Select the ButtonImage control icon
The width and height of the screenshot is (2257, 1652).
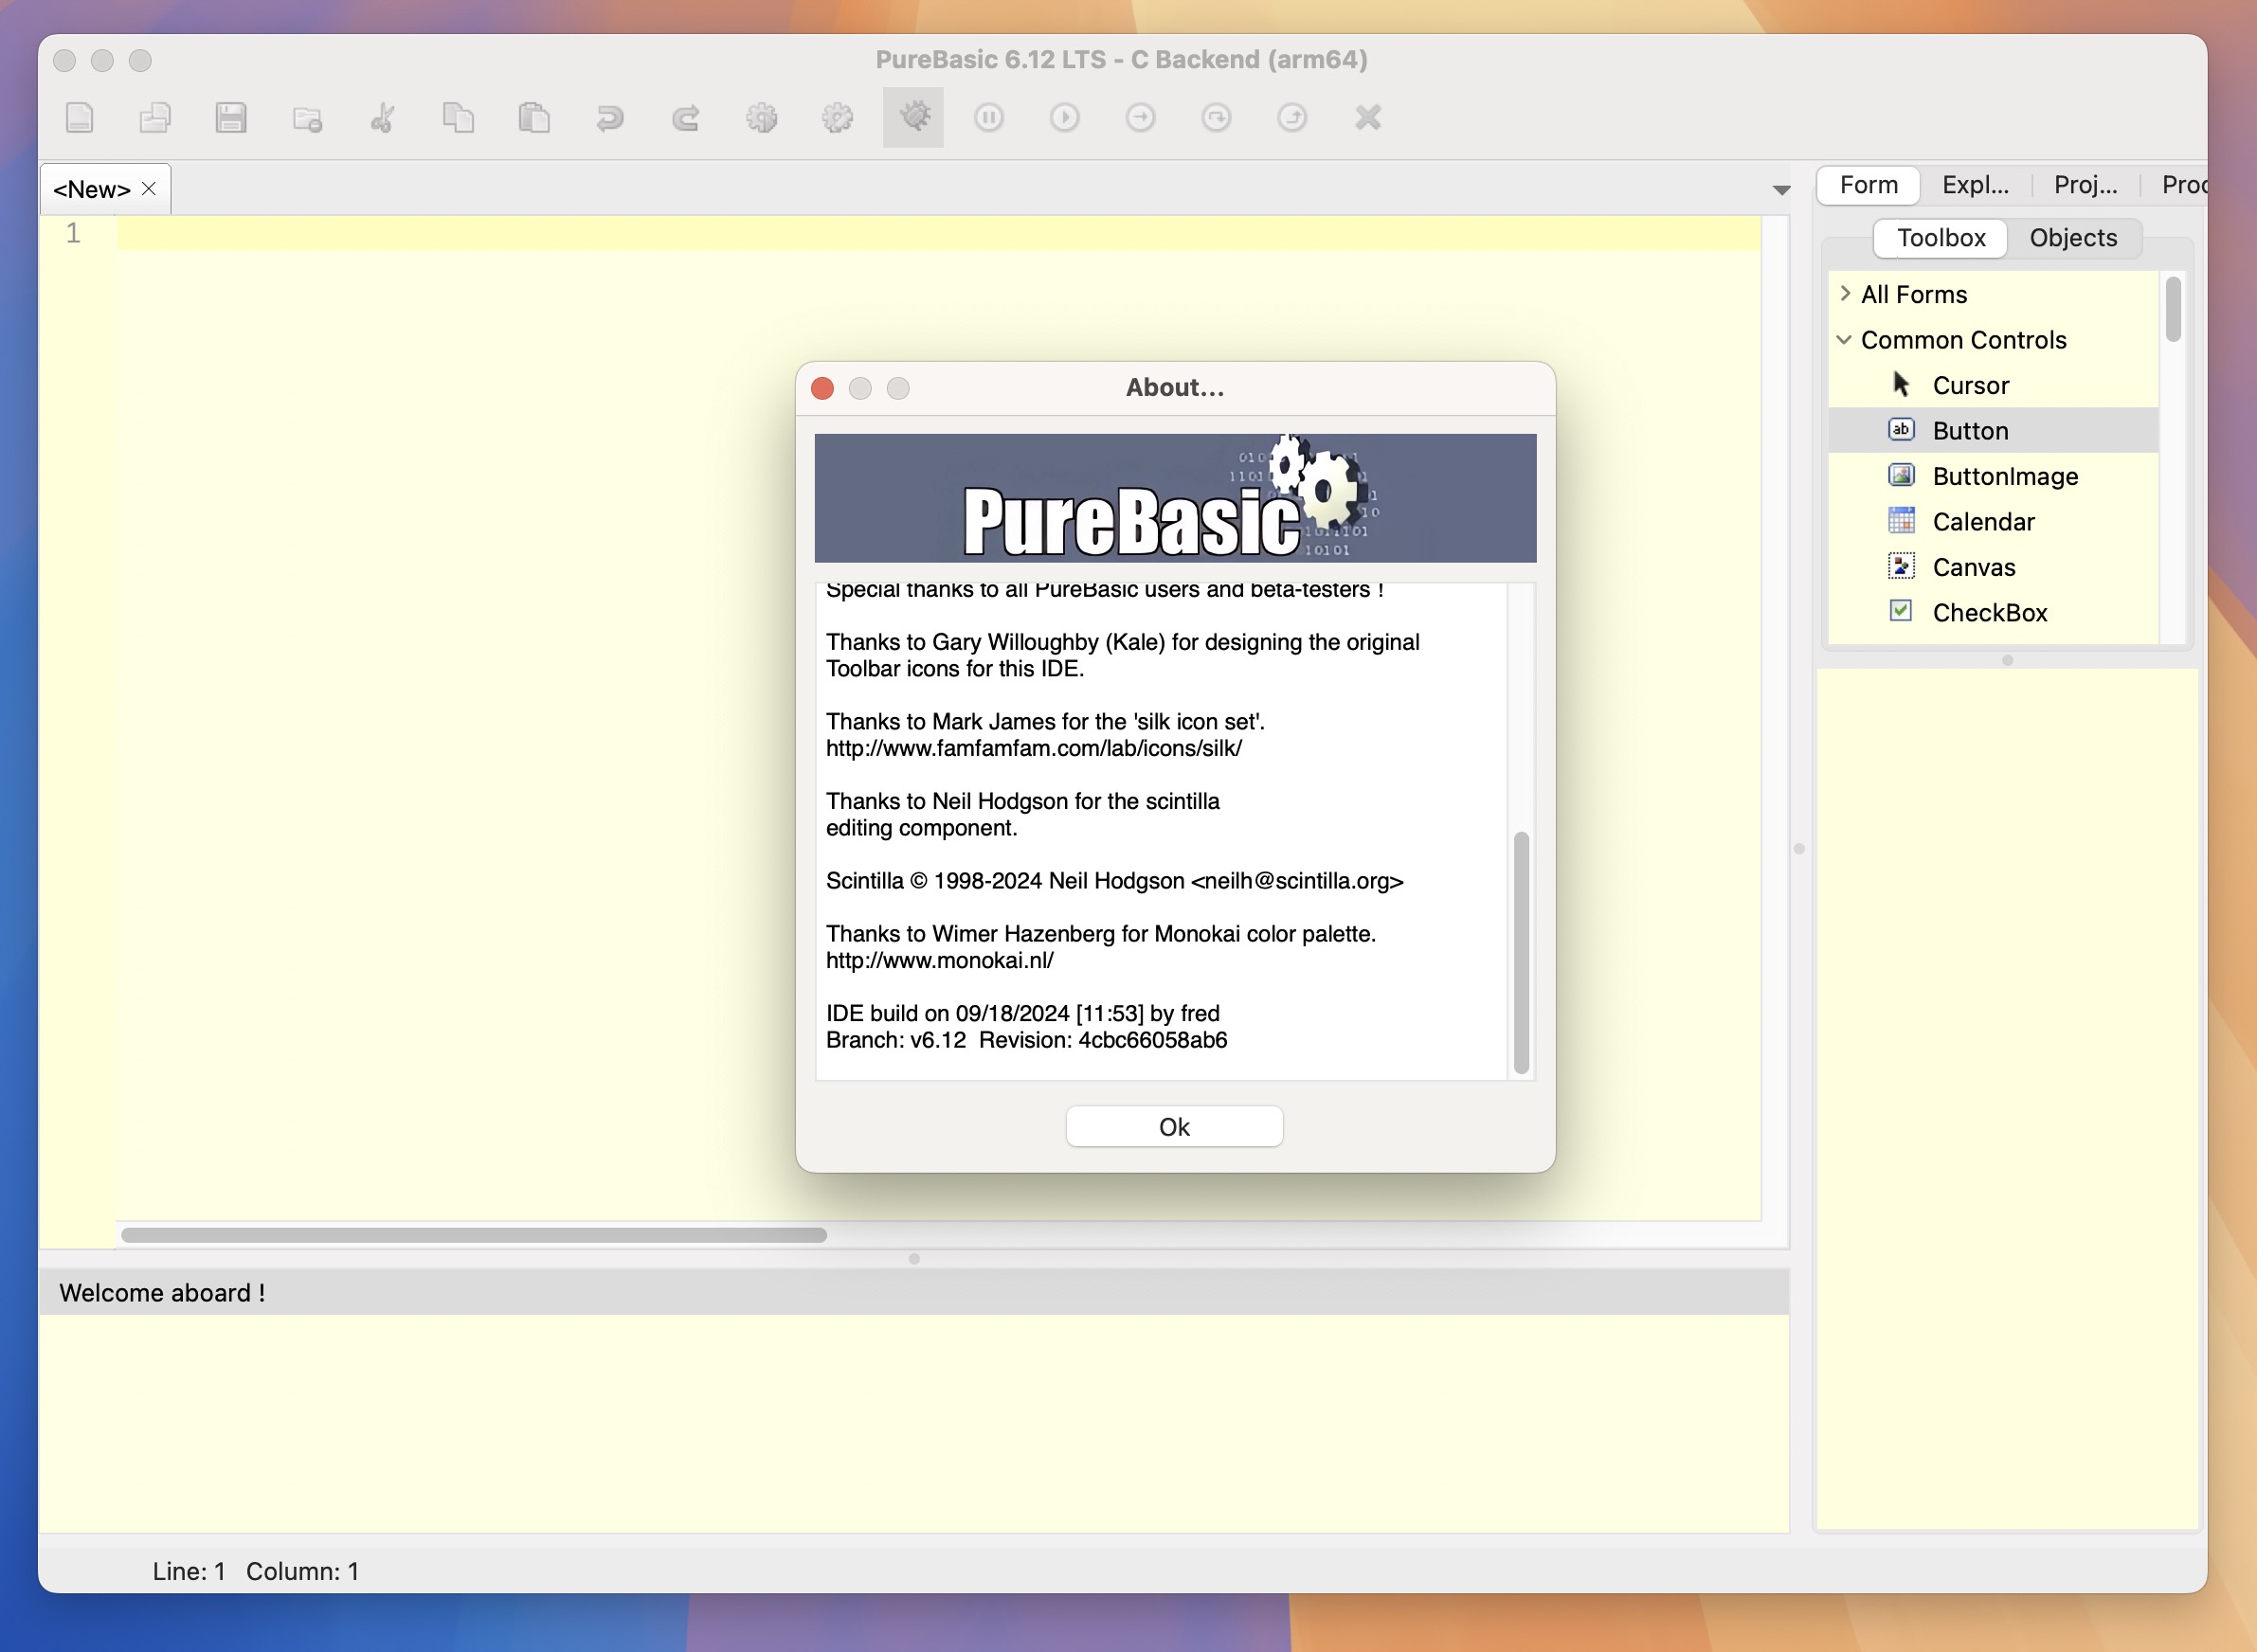(1901, 475)
